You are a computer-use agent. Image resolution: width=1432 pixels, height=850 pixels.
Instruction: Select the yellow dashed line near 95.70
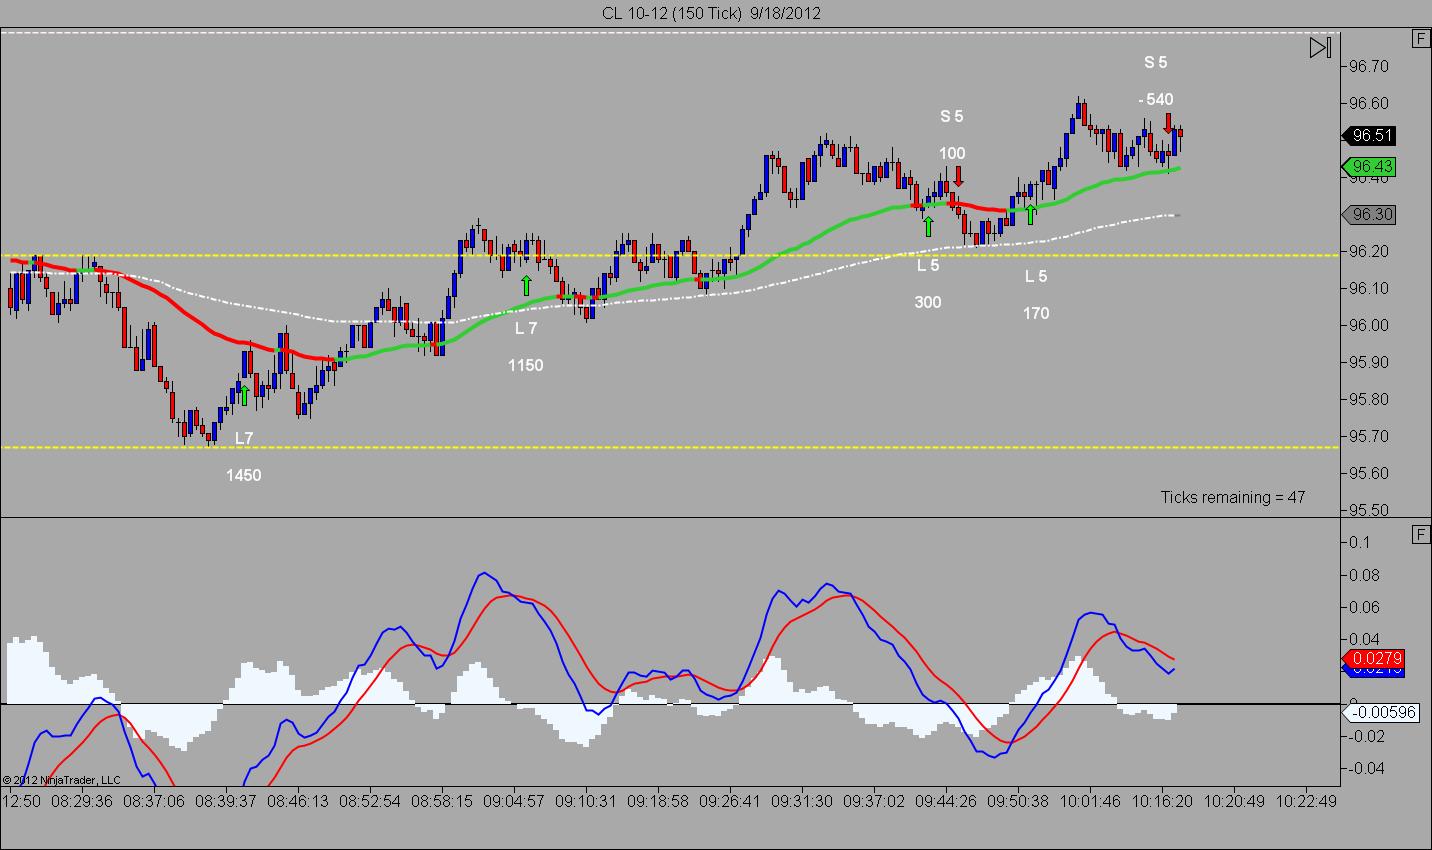coord(670,447)
